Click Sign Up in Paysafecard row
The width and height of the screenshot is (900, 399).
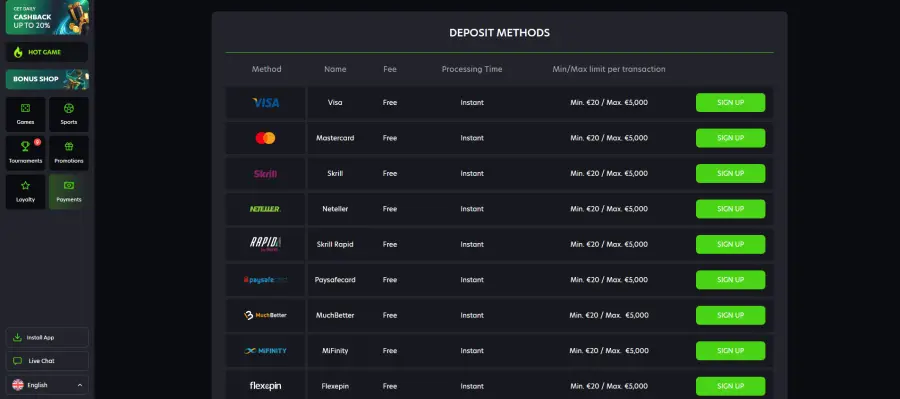point(730,280)
